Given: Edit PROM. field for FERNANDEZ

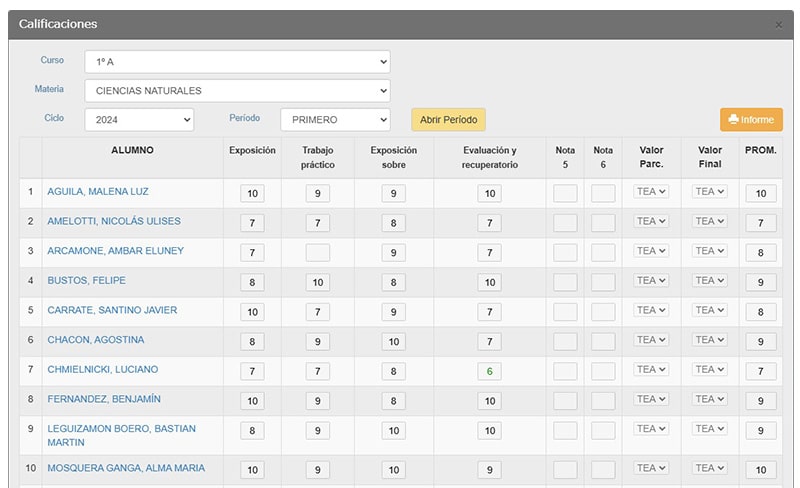Looking at the screenshot, I should [761, 401].
